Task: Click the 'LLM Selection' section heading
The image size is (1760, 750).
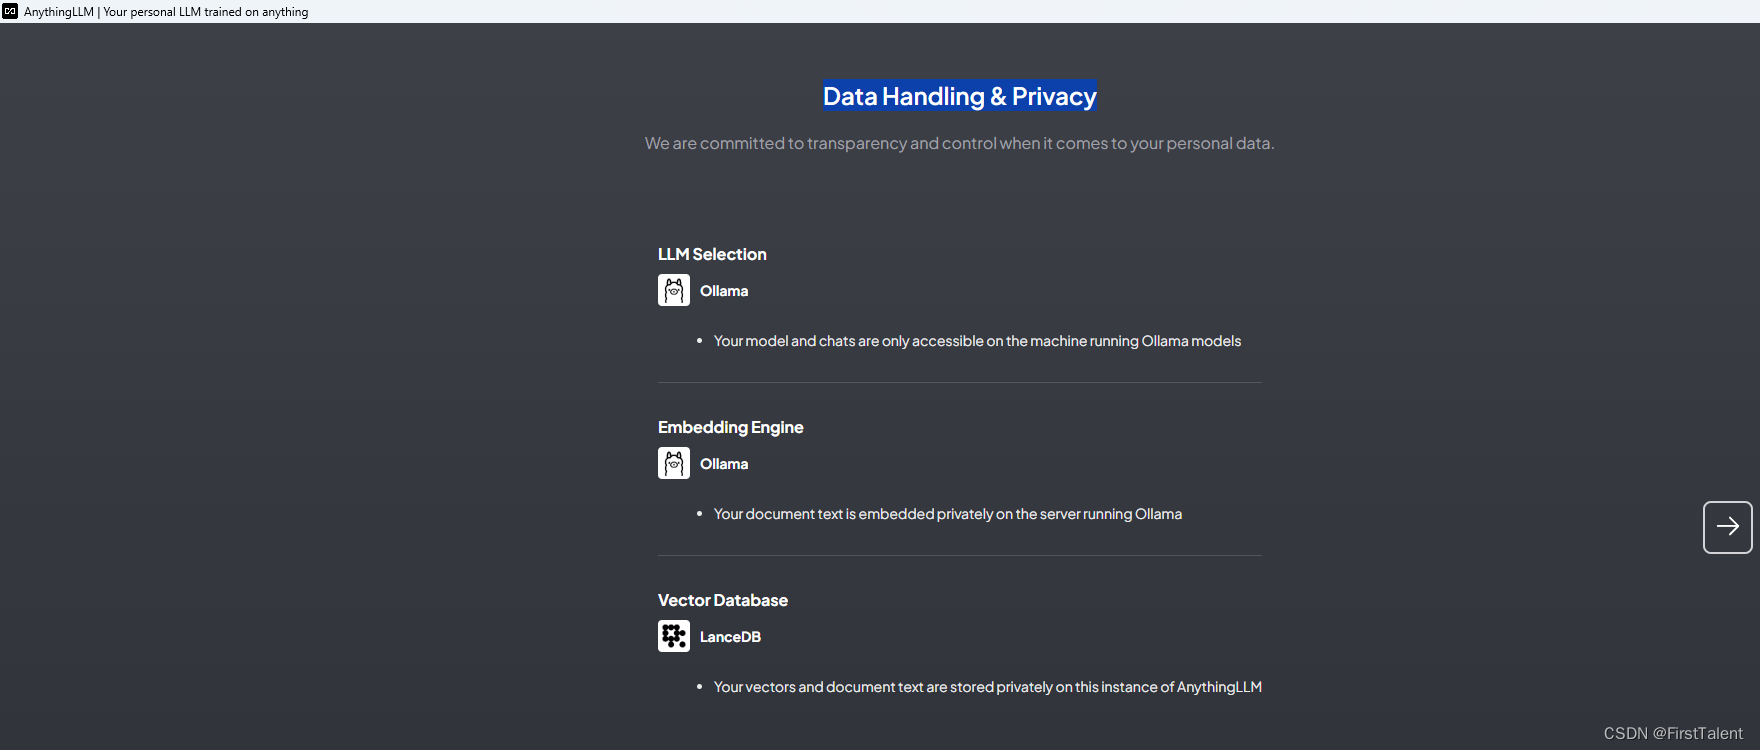Action: pos(712,254)
